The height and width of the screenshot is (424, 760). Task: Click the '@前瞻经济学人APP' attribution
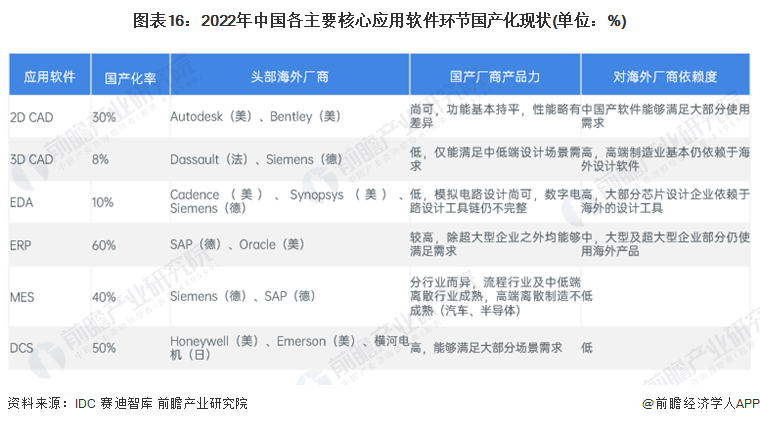[x=701, y=403]
